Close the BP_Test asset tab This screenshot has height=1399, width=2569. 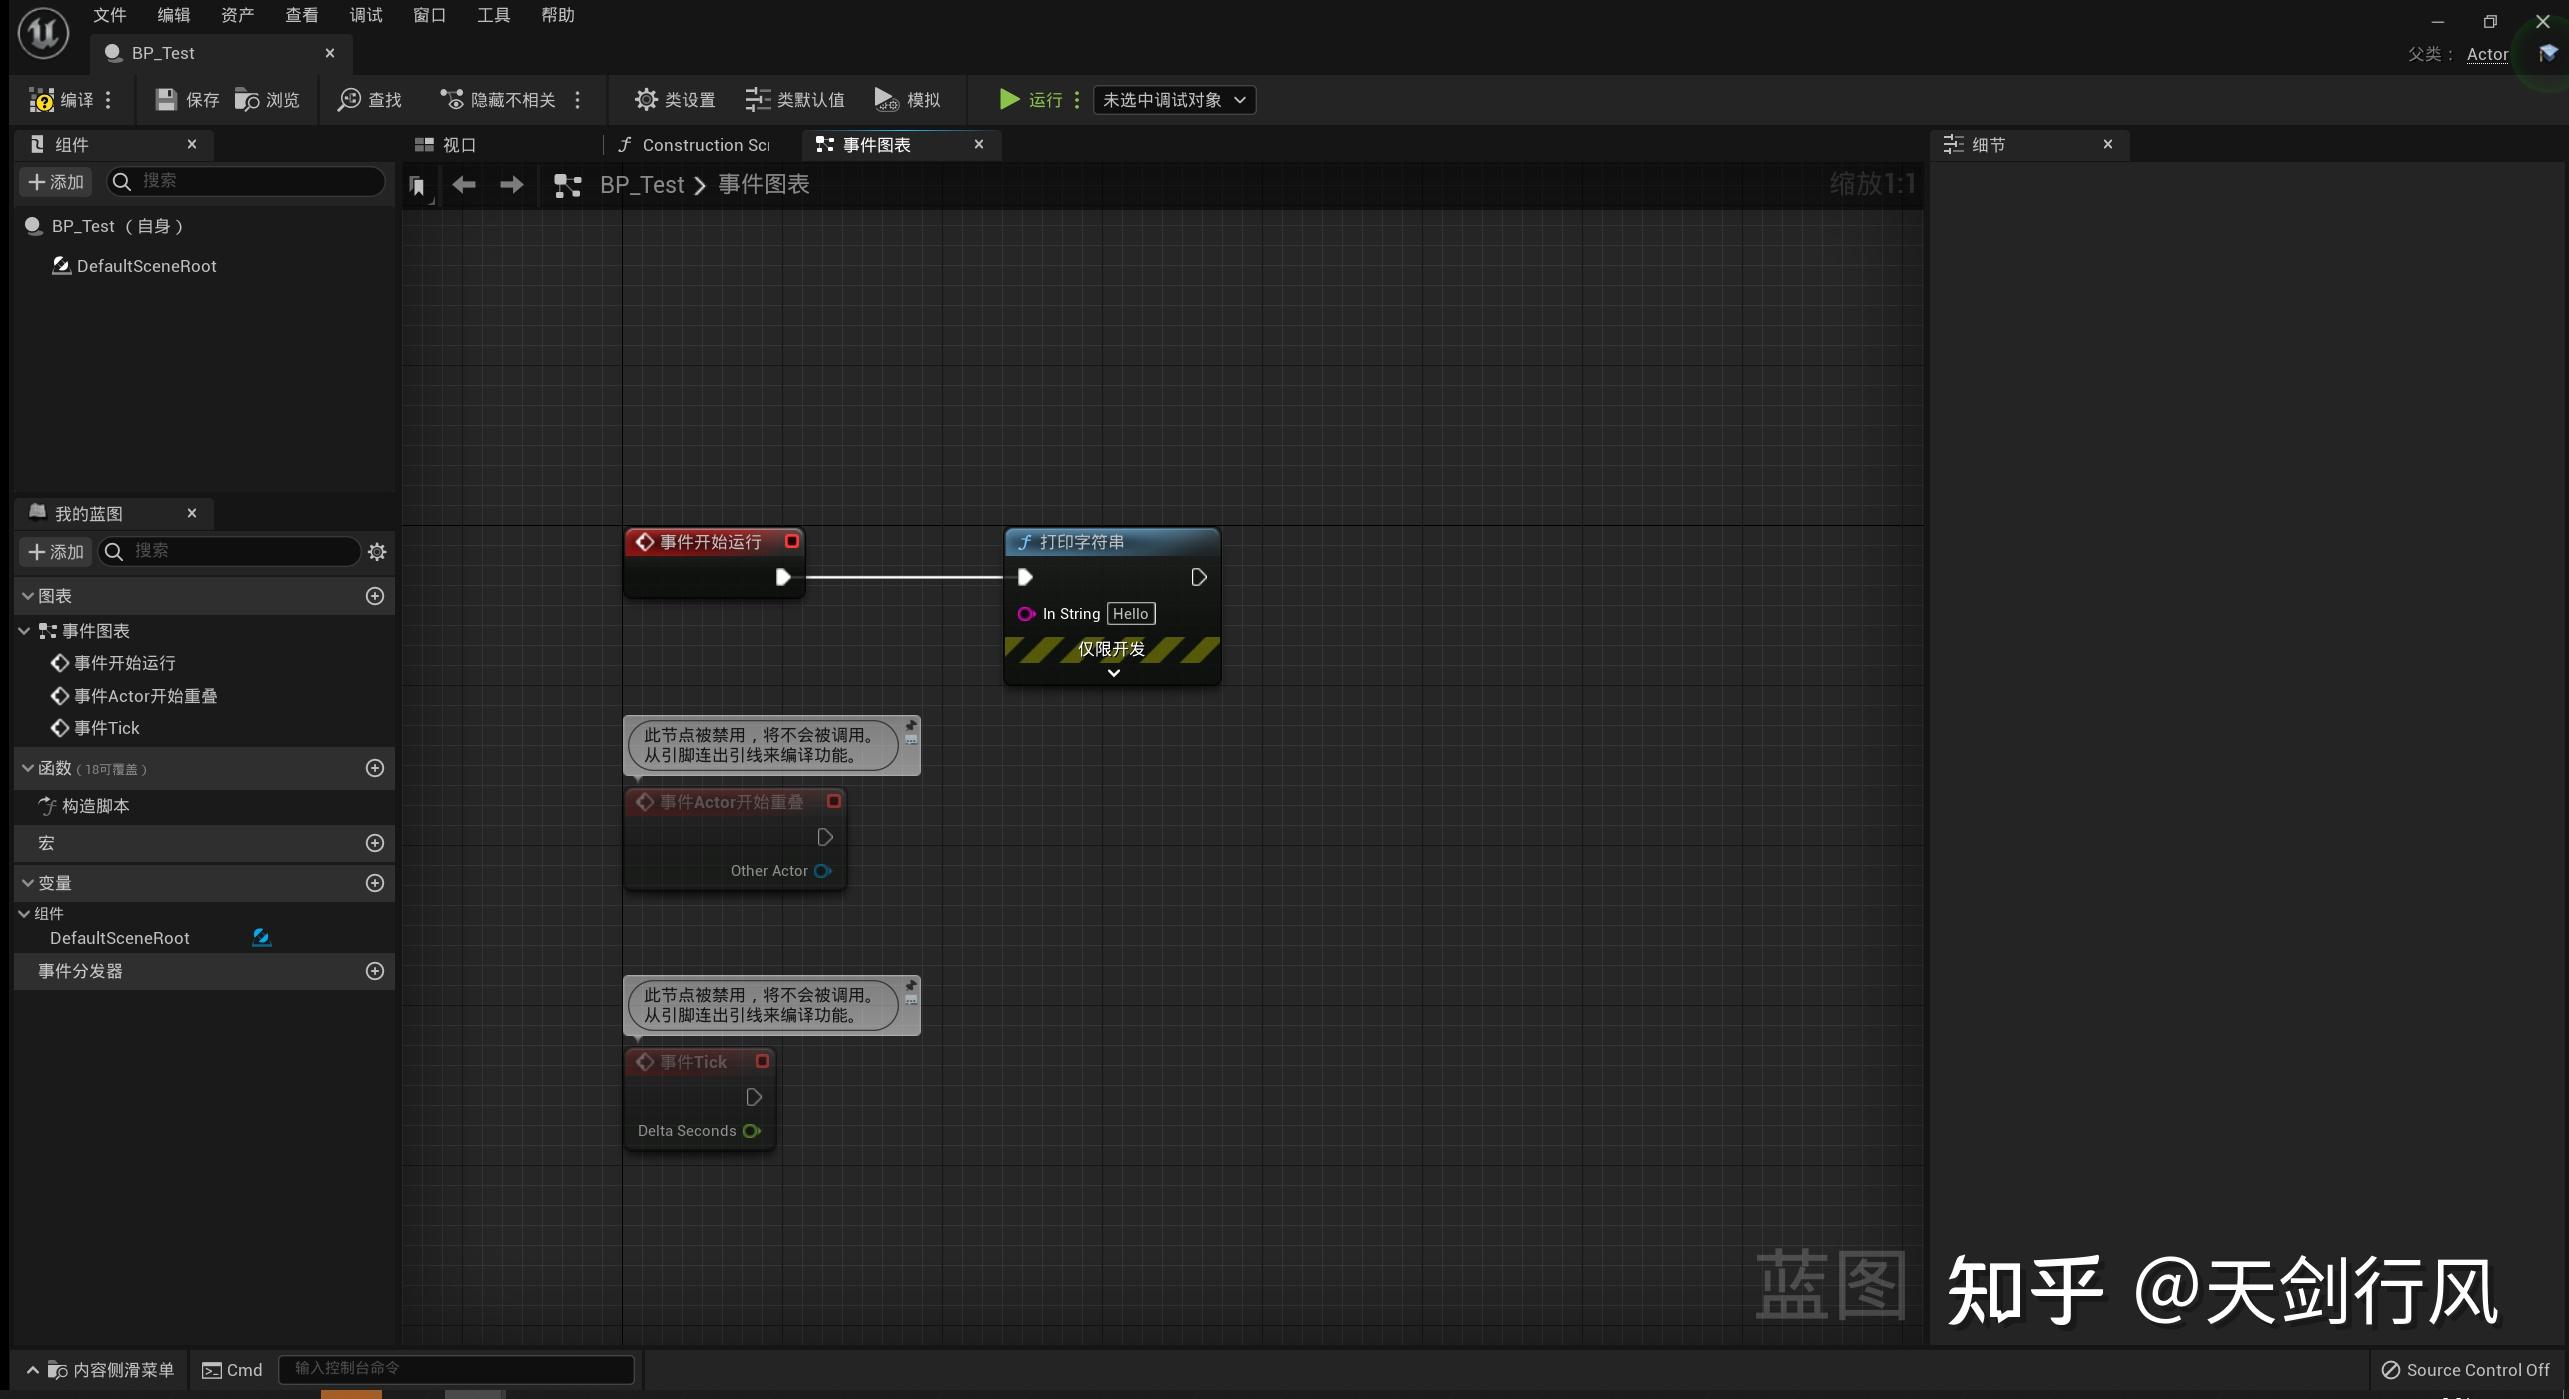coord(330,53)
